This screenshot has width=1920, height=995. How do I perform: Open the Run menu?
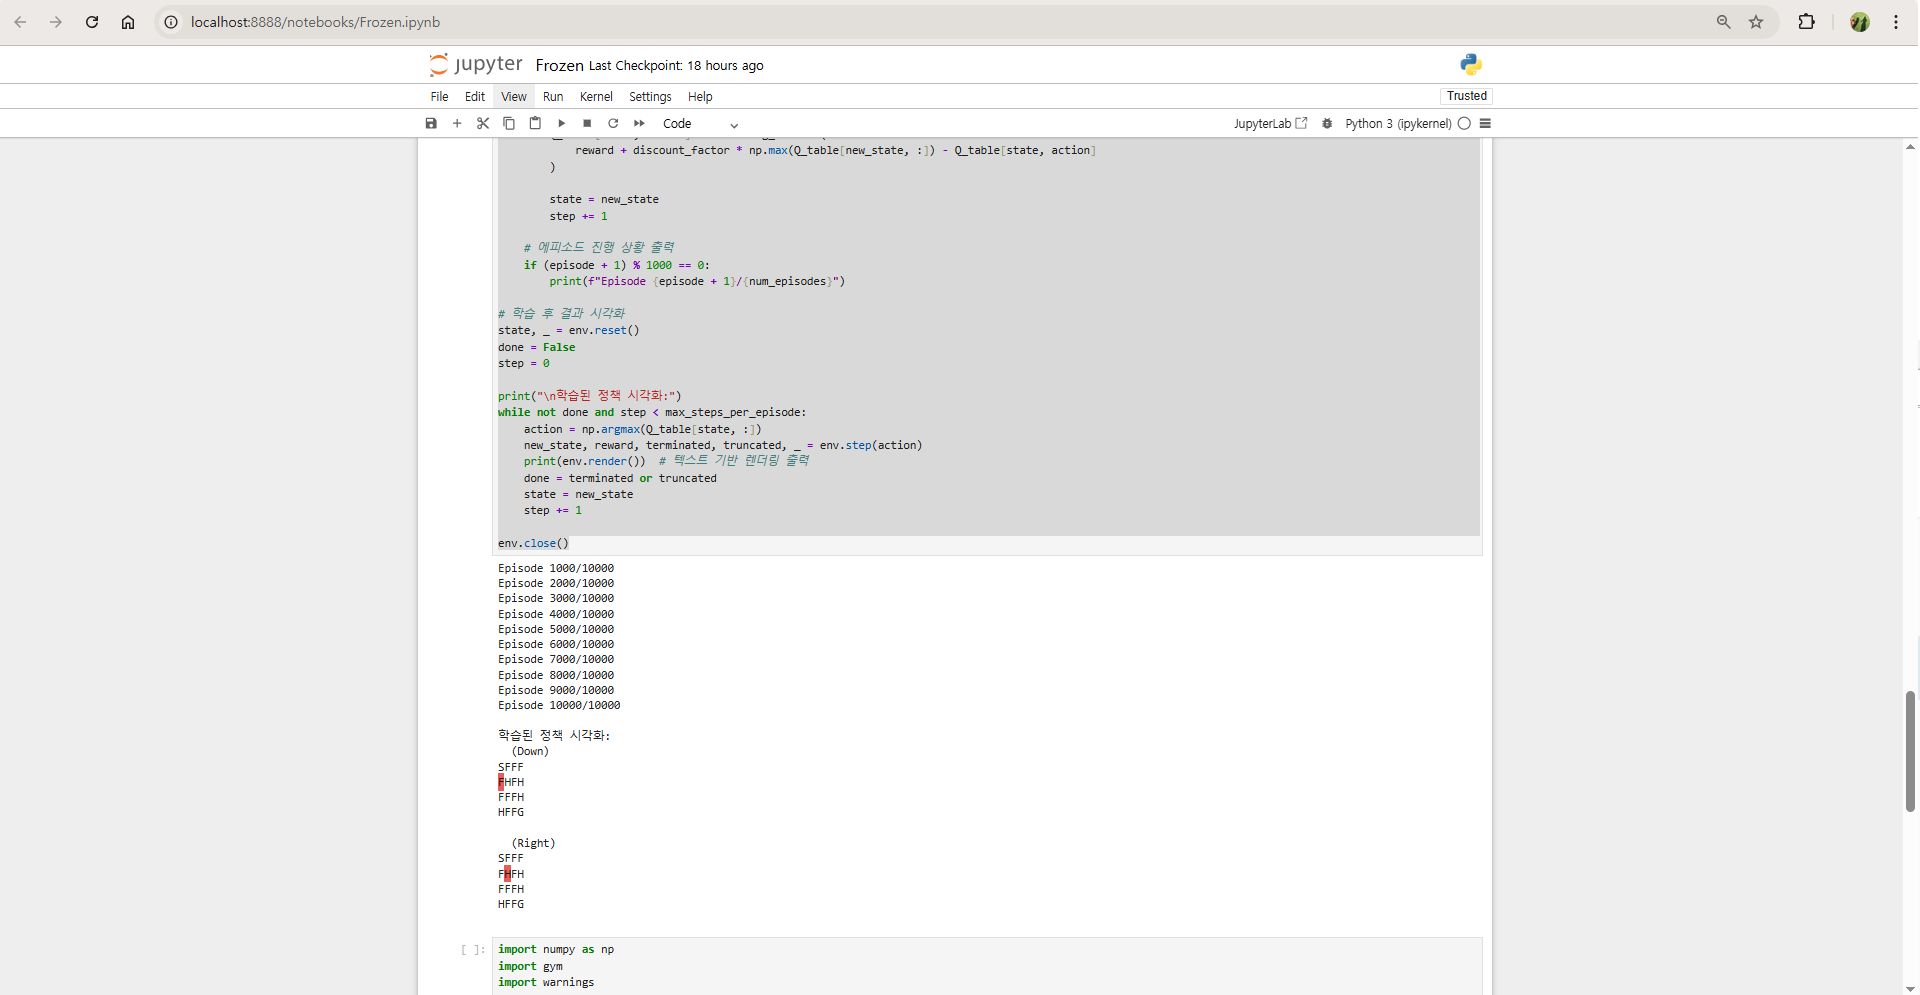tap(553, 97)
